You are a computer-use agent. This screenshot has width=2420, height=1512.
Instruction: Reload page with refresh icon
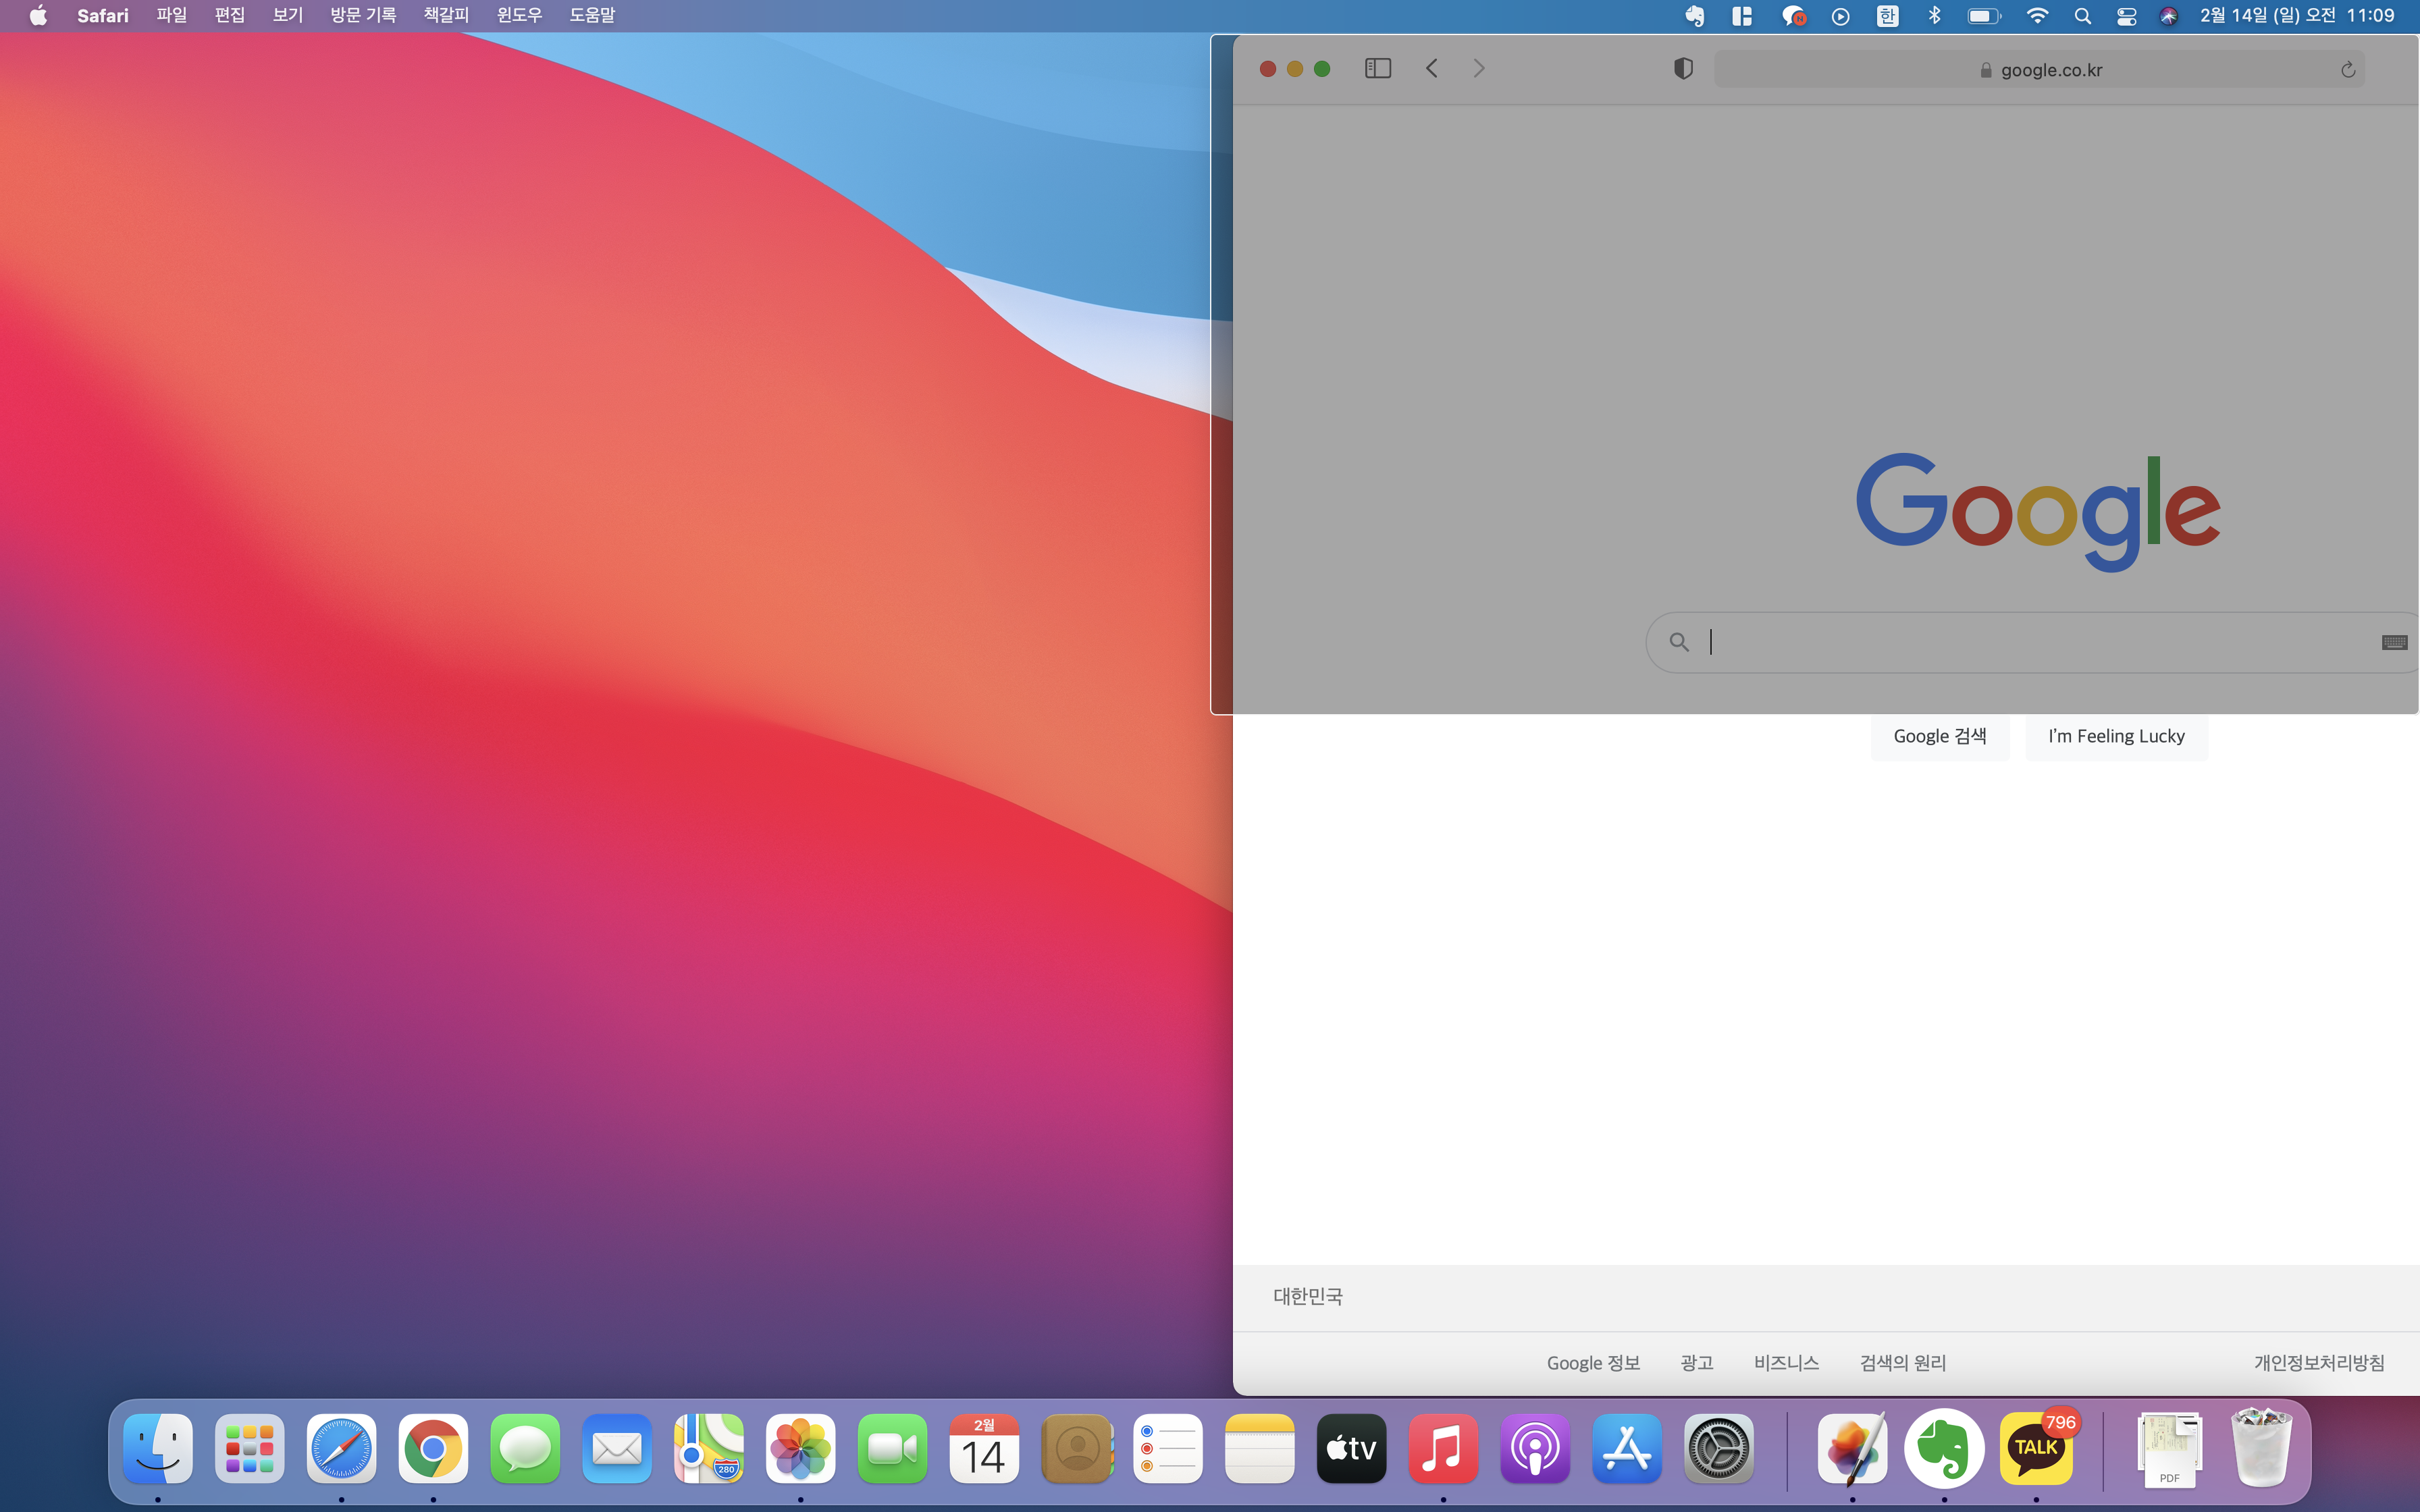coord(2347,70)
